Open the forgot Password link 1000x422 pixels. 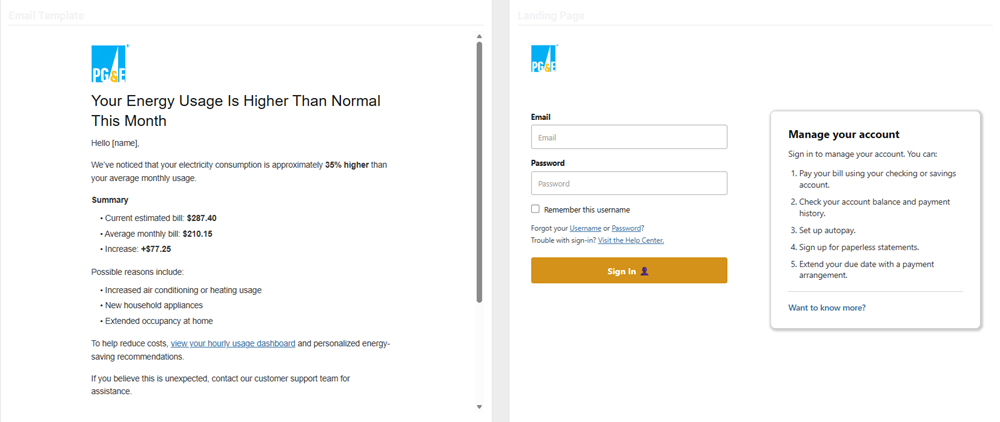(626, 228)
